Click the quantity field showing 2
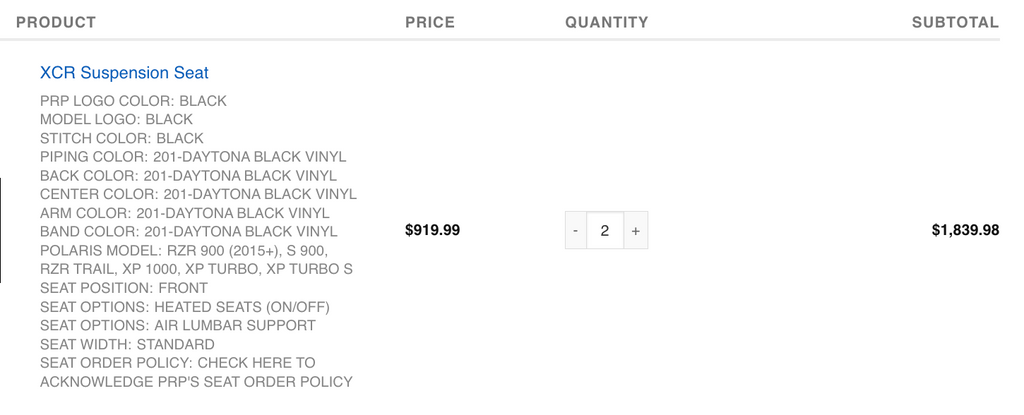 point(605,230)
